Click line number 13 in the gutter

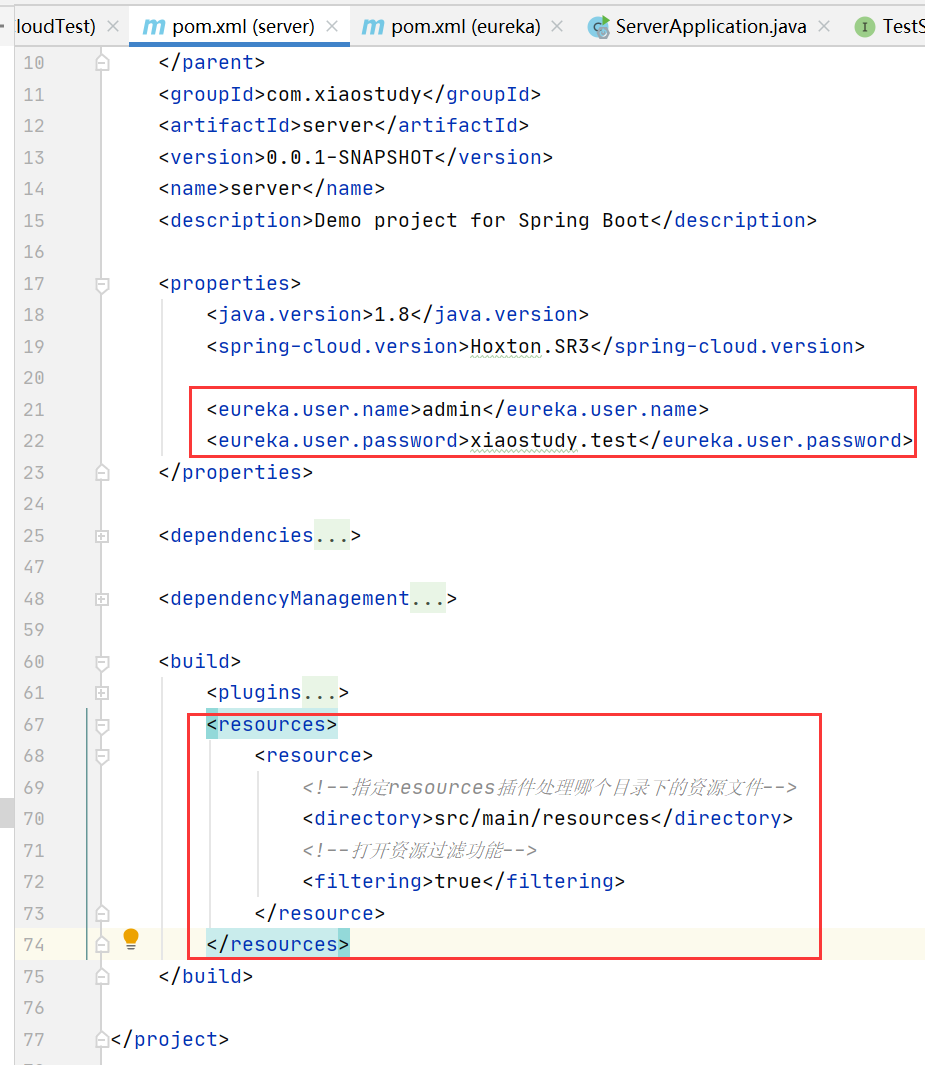[34, 158]
